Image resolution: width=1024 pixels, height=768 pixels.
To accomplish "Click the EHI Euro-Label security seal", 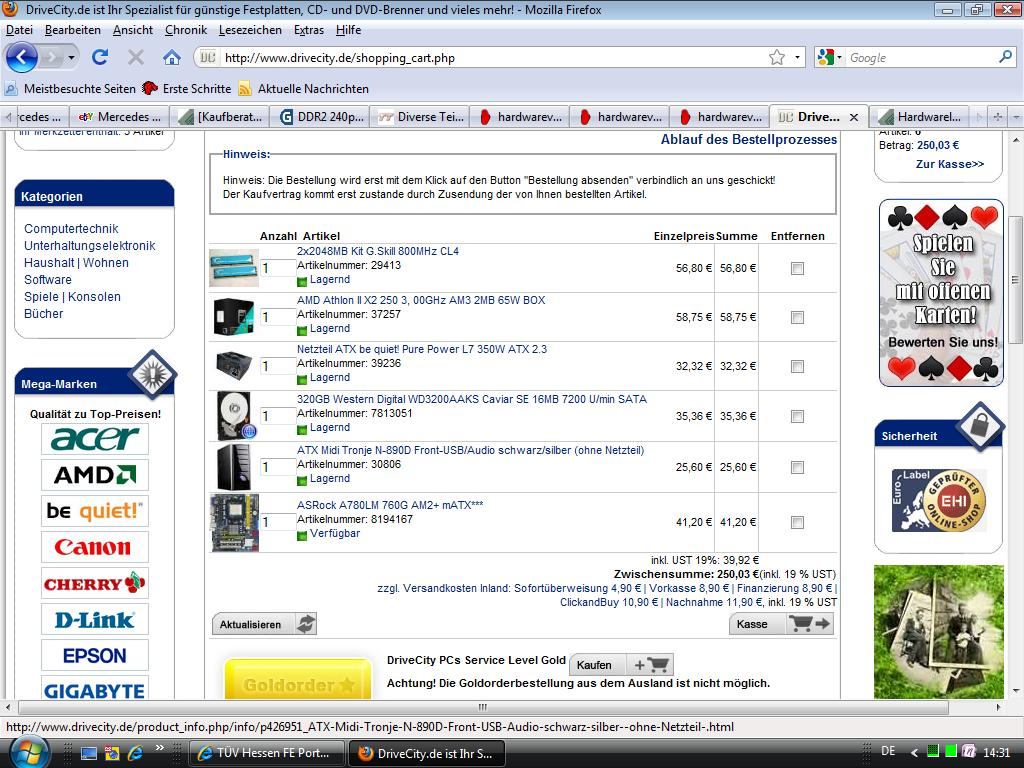I will [x=938, y=500].
